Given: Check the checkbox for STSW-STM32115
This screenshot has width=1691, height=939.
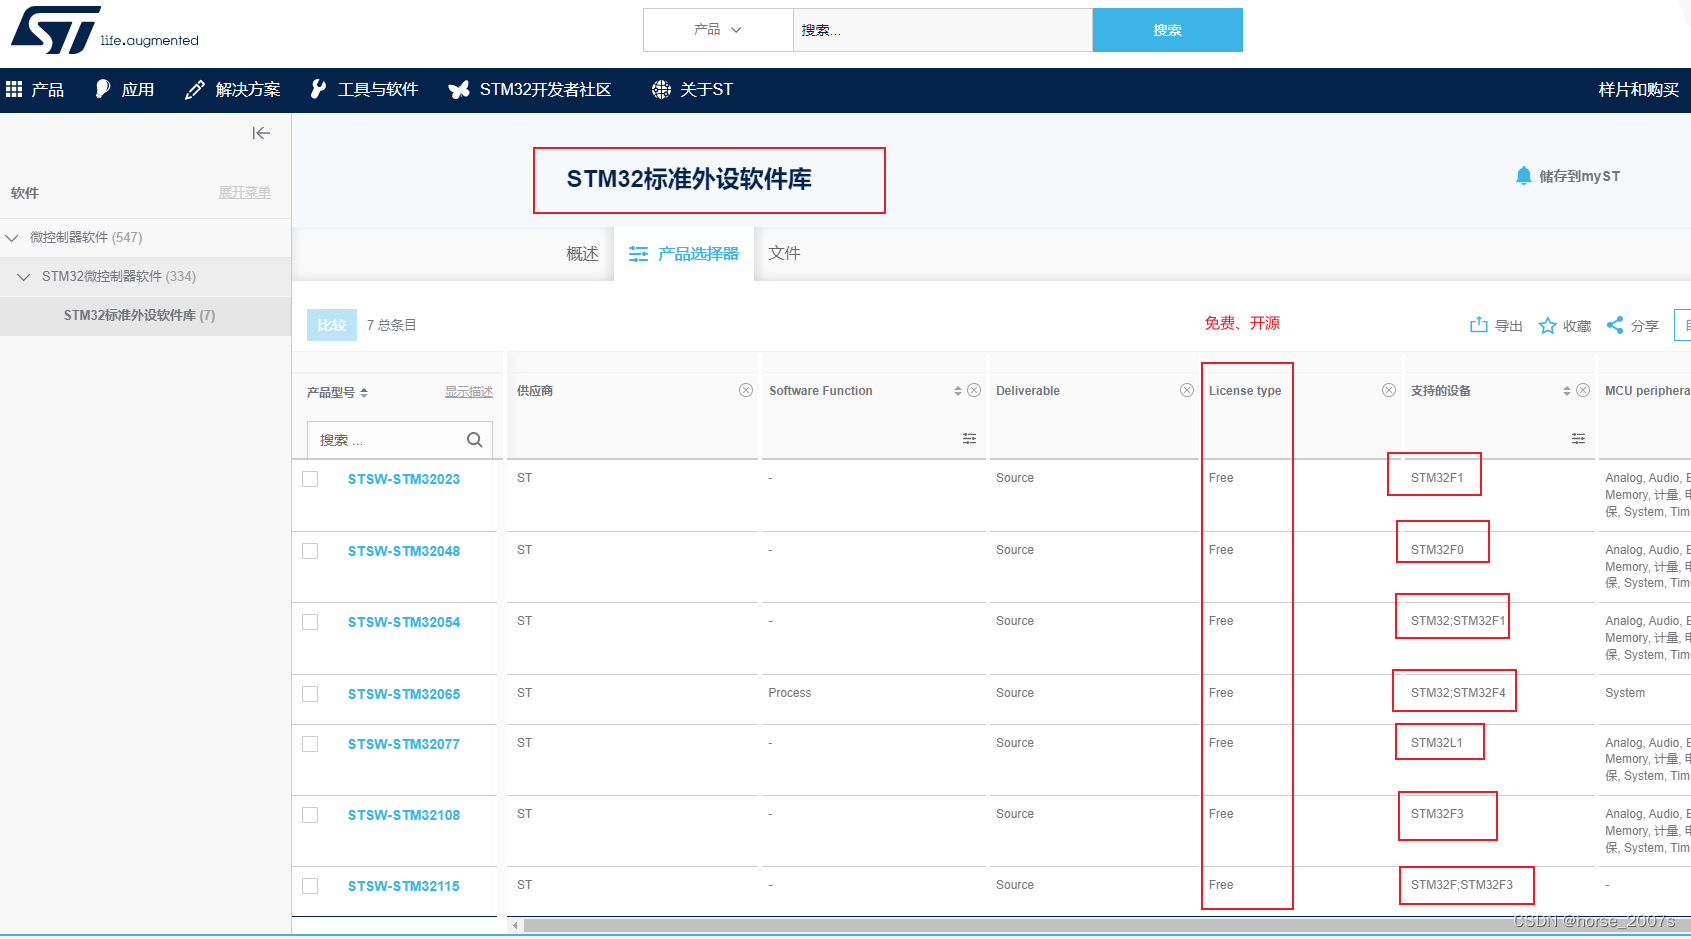Looking at the screenshot, I should (310, 886).
